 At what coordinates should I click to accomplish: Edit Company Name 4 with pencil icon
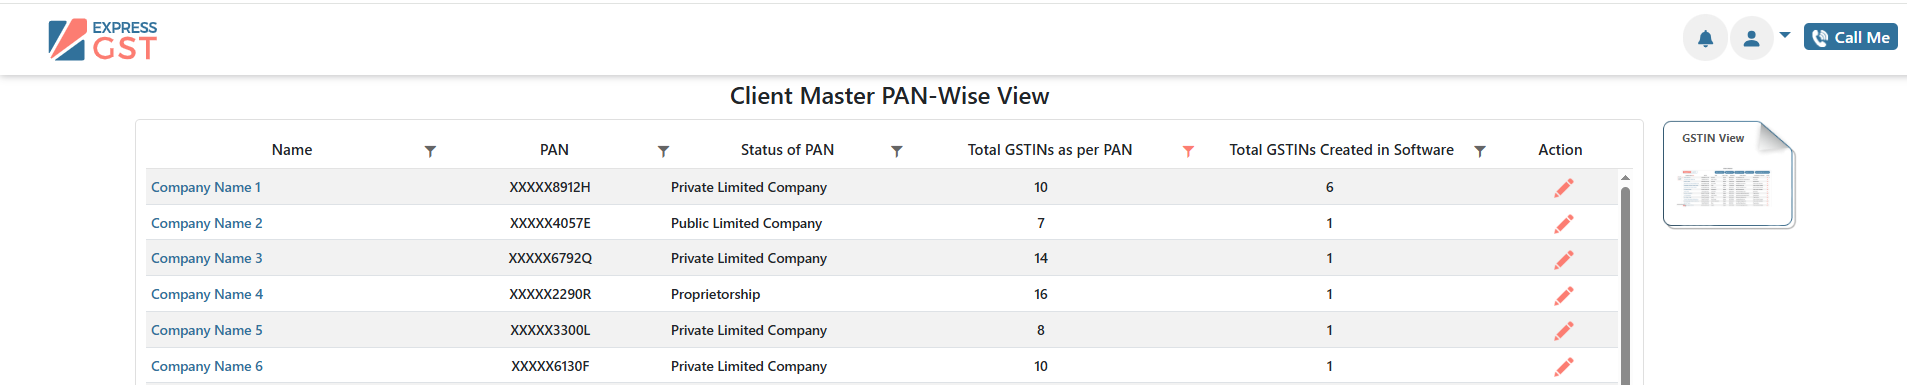tap(1564, 296)
